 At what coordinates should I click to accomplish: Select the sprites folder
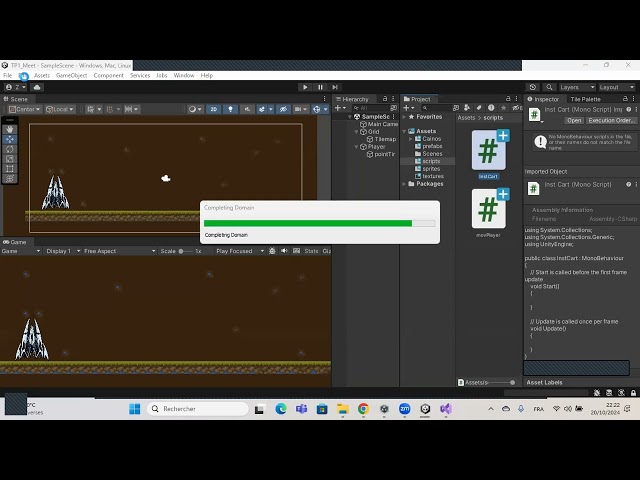tap(431, 169)
